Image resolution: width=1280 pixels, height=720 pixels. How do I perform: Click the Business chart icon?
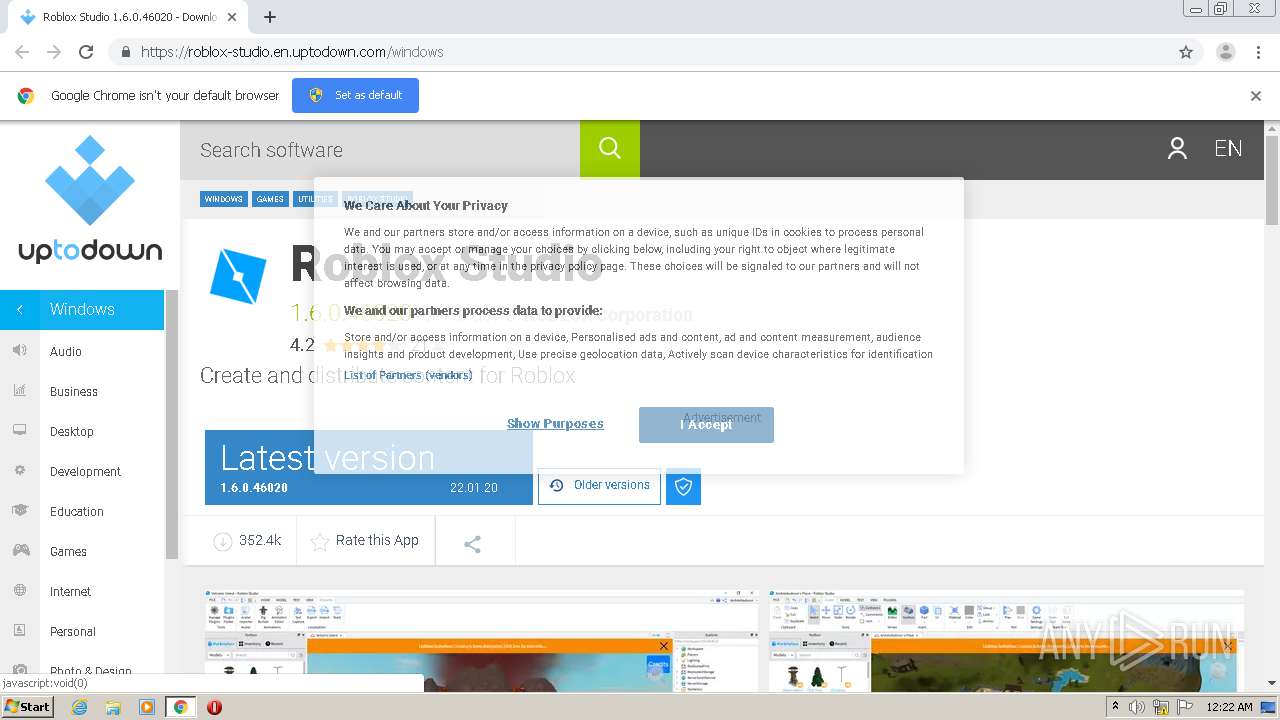click(20, 390)
